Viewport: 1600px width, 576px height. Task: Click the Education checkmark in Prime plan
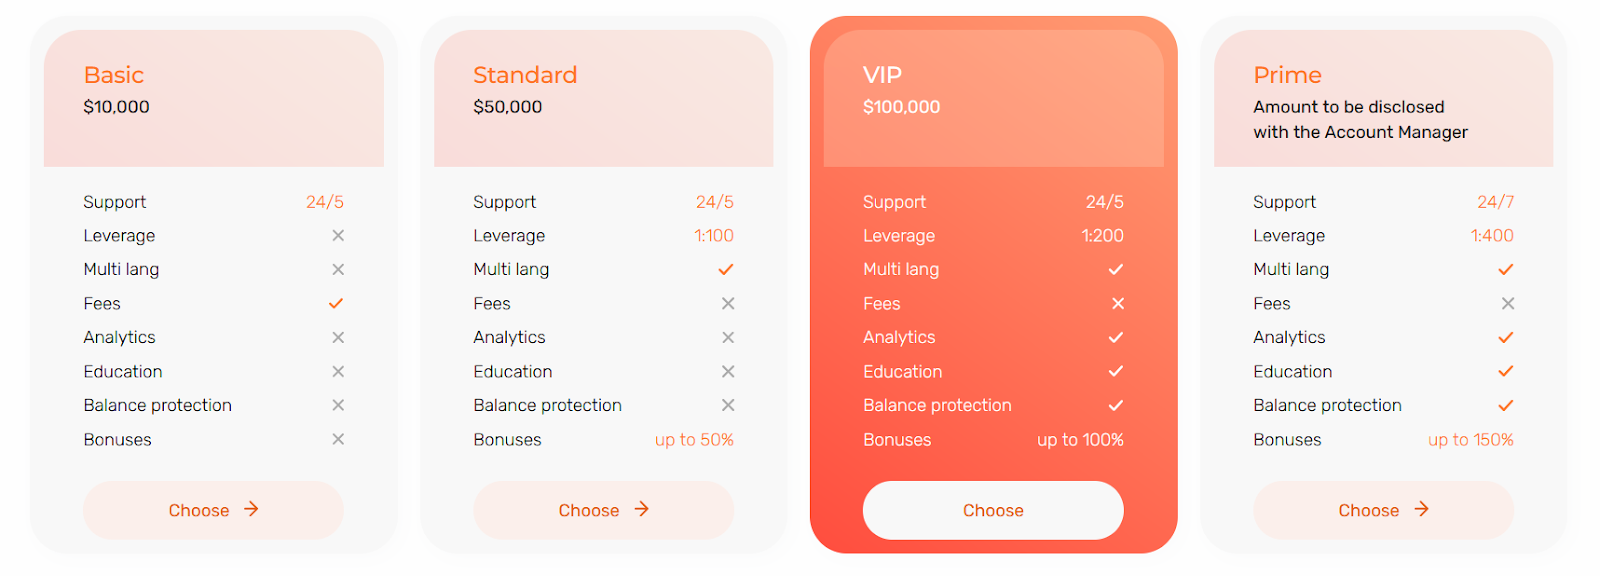click(1506, 371)
